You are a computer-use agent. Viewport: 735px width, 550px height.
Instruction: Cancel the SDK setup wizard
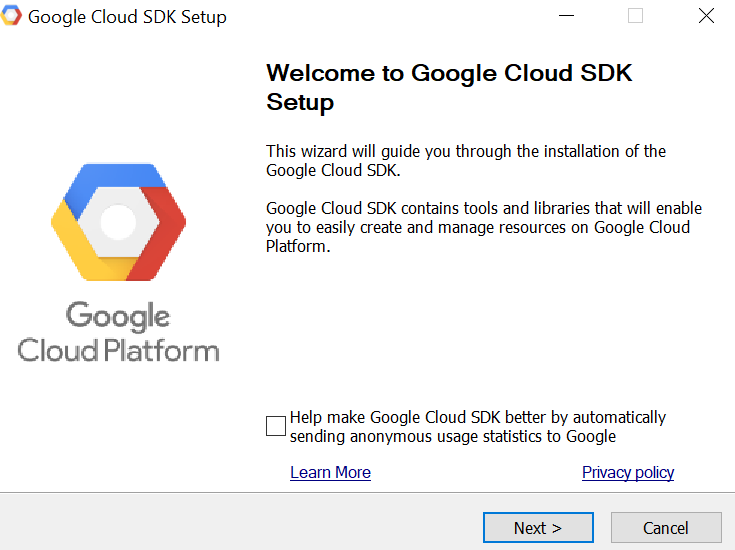pos(666,527)
